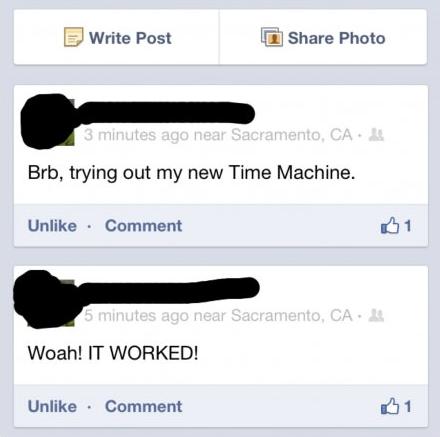Tap the thumbs-up icon on IT WORKED post
440x437 pixels.
click(390, 406)
